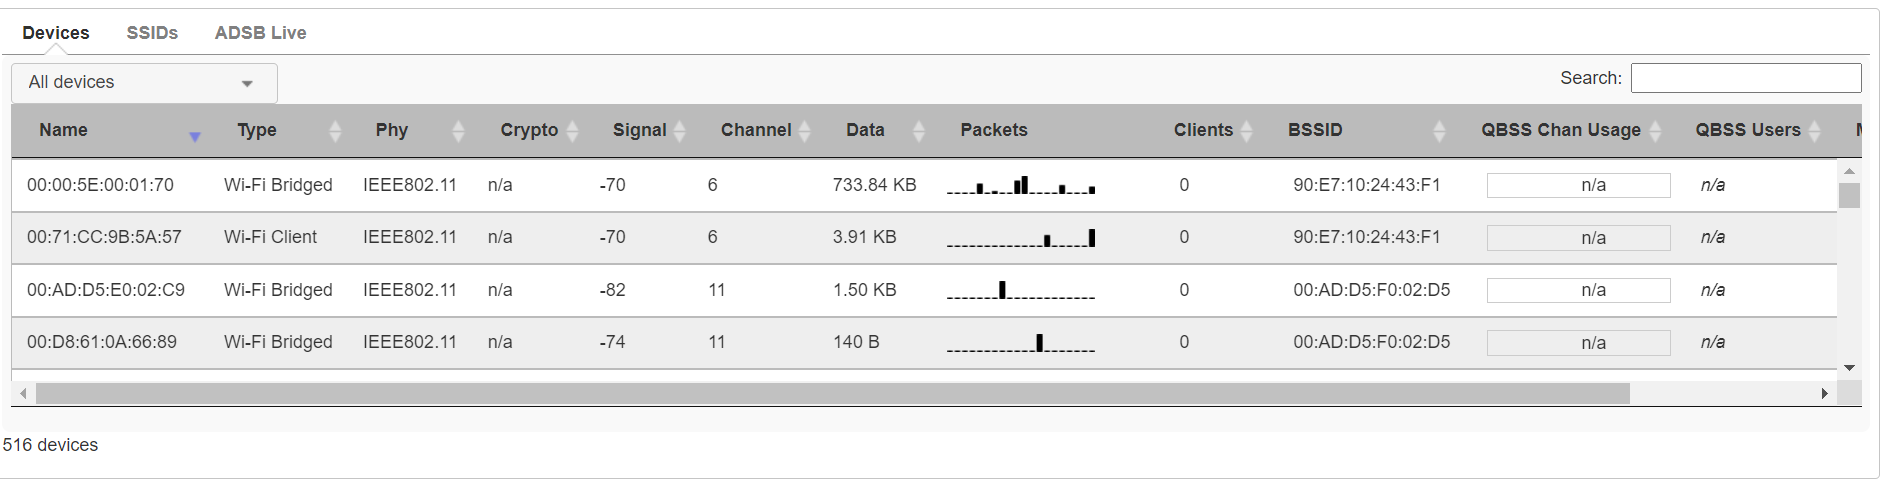Sort by the BSSID column arrows
The height and width of the screenshot is (493, 1885).
(1439, 131)
